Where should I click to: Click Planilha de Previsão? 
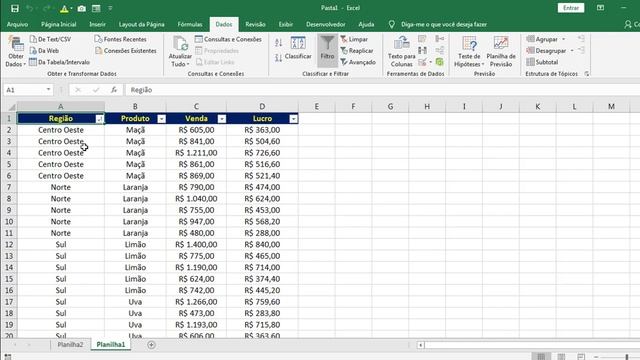pyautogui.click(x=501, y=52)
